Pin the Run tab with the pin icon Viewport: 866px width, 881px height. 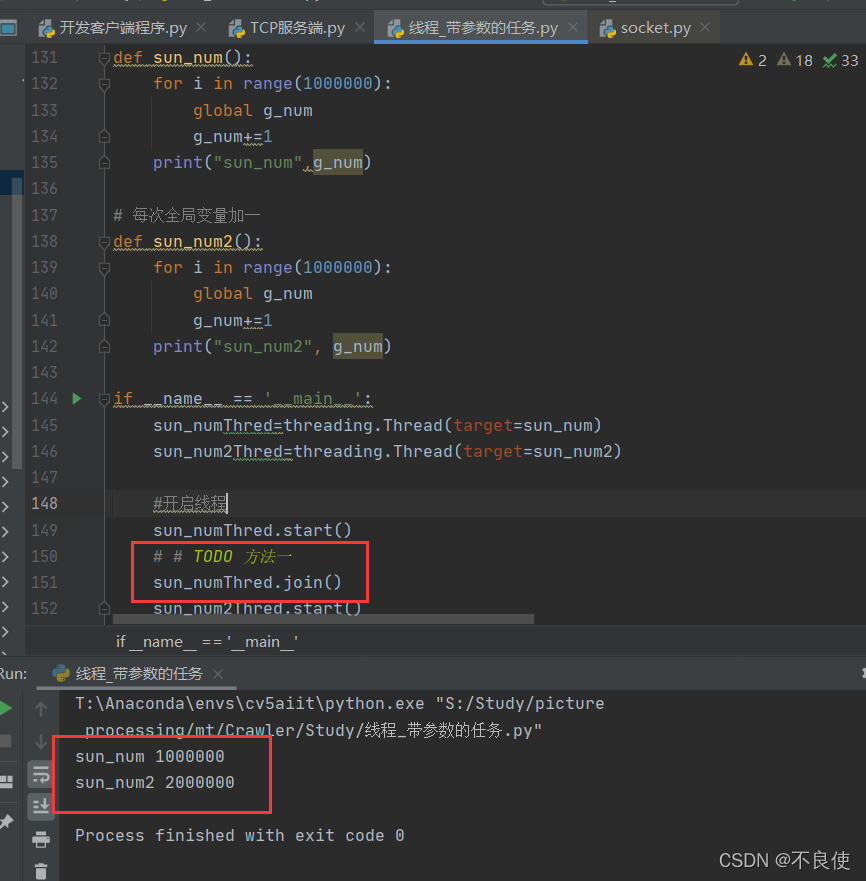pyautogui.click(x=6, y=821)
